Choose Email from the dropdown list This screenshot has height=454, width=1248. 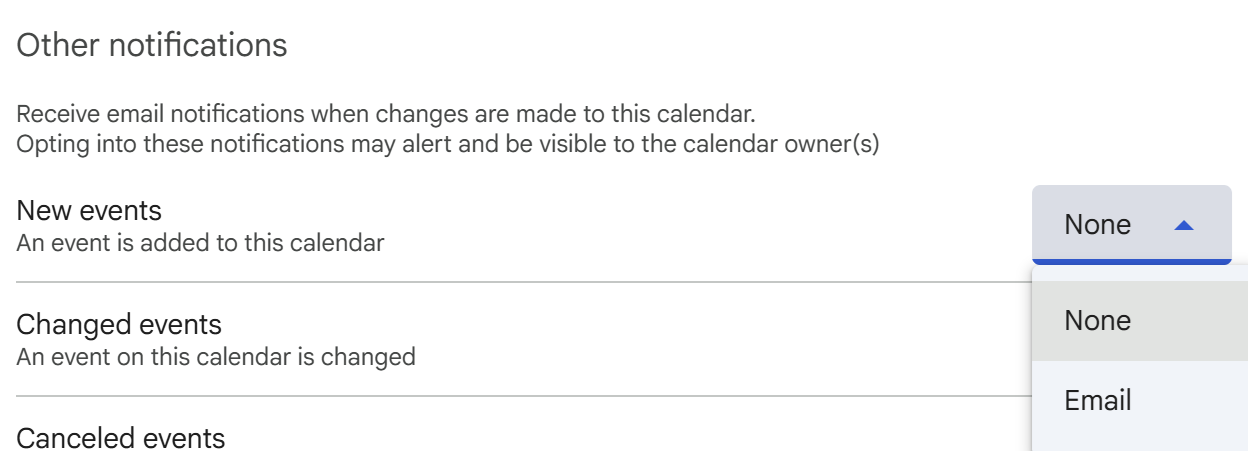point(1098,401)
